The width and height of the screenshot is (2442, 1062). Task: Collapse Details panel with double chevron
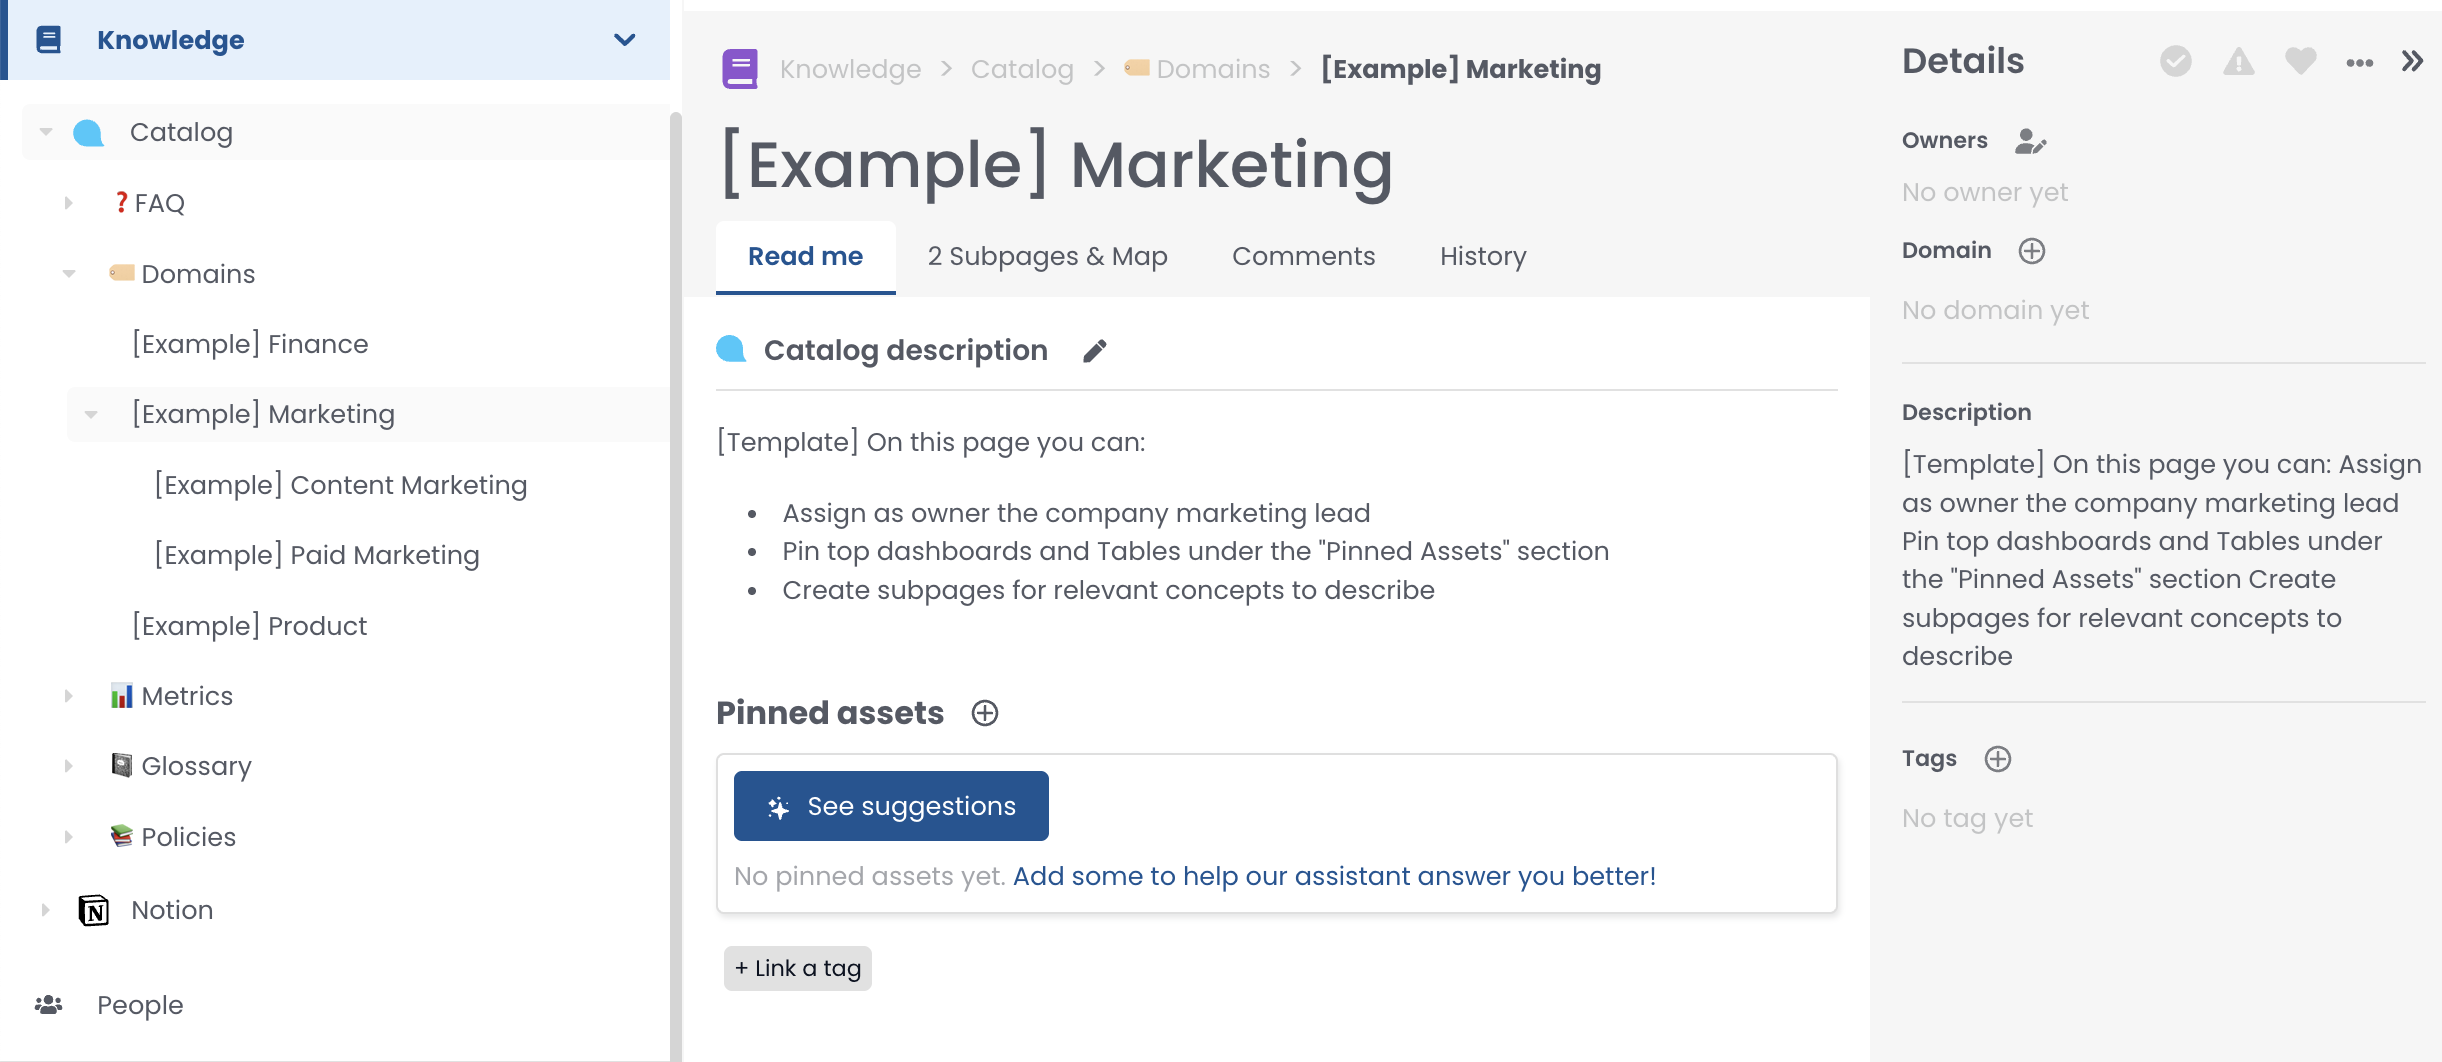tap(2412, 62)
